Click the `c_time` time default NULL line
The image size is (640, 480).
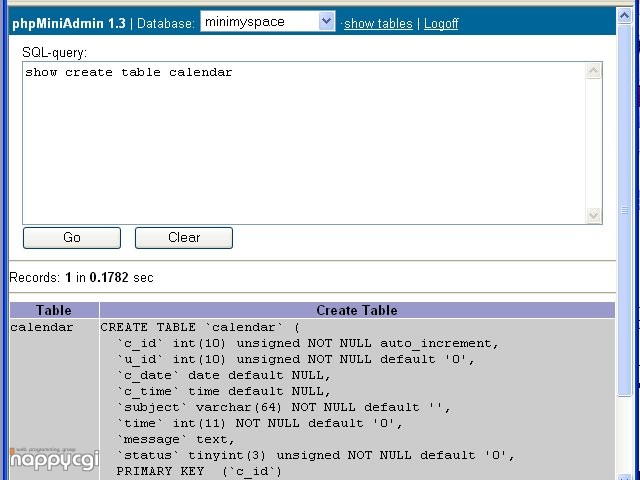pyautogui.click(x=224, y=391)
